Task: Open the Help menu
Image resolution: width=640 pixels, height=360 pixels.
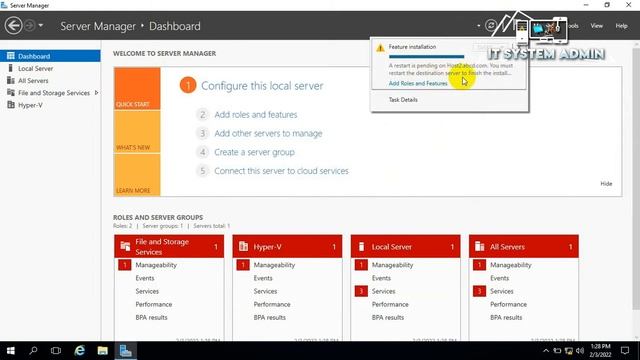Action: [x=621, y=26]
